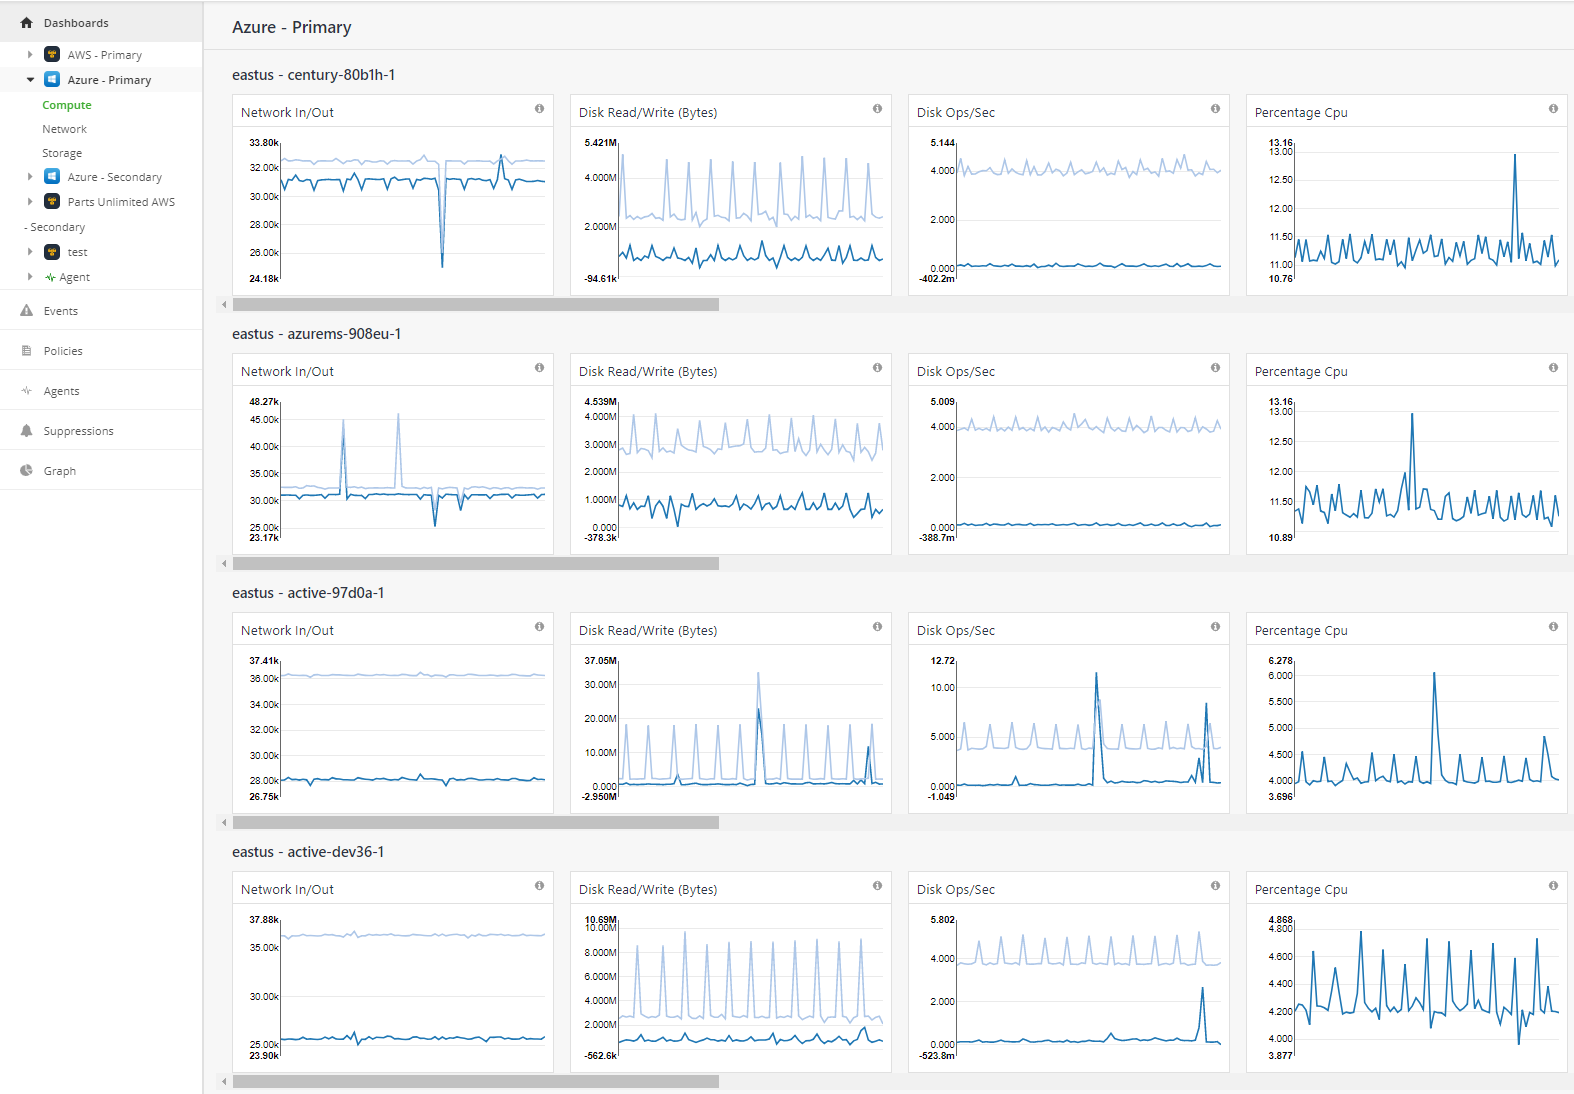The image size is (1574, 1094).
Task: Open the AWS - Primary dashboard link
Action: 105,55
